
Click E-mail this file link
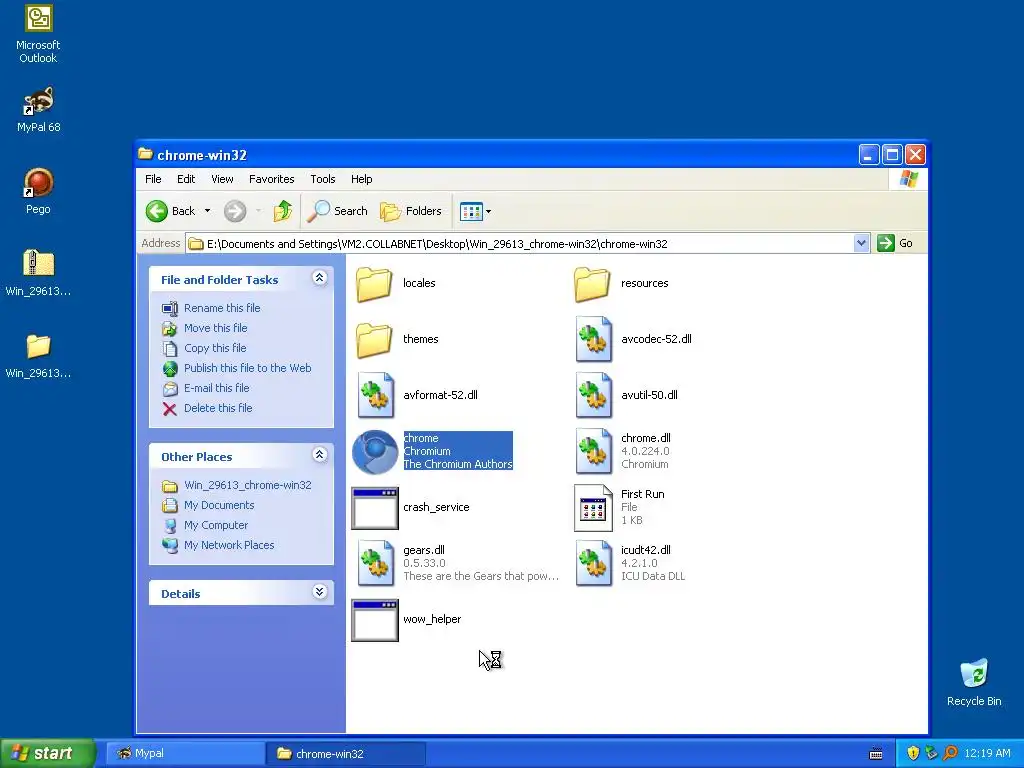tap(217, 388)
